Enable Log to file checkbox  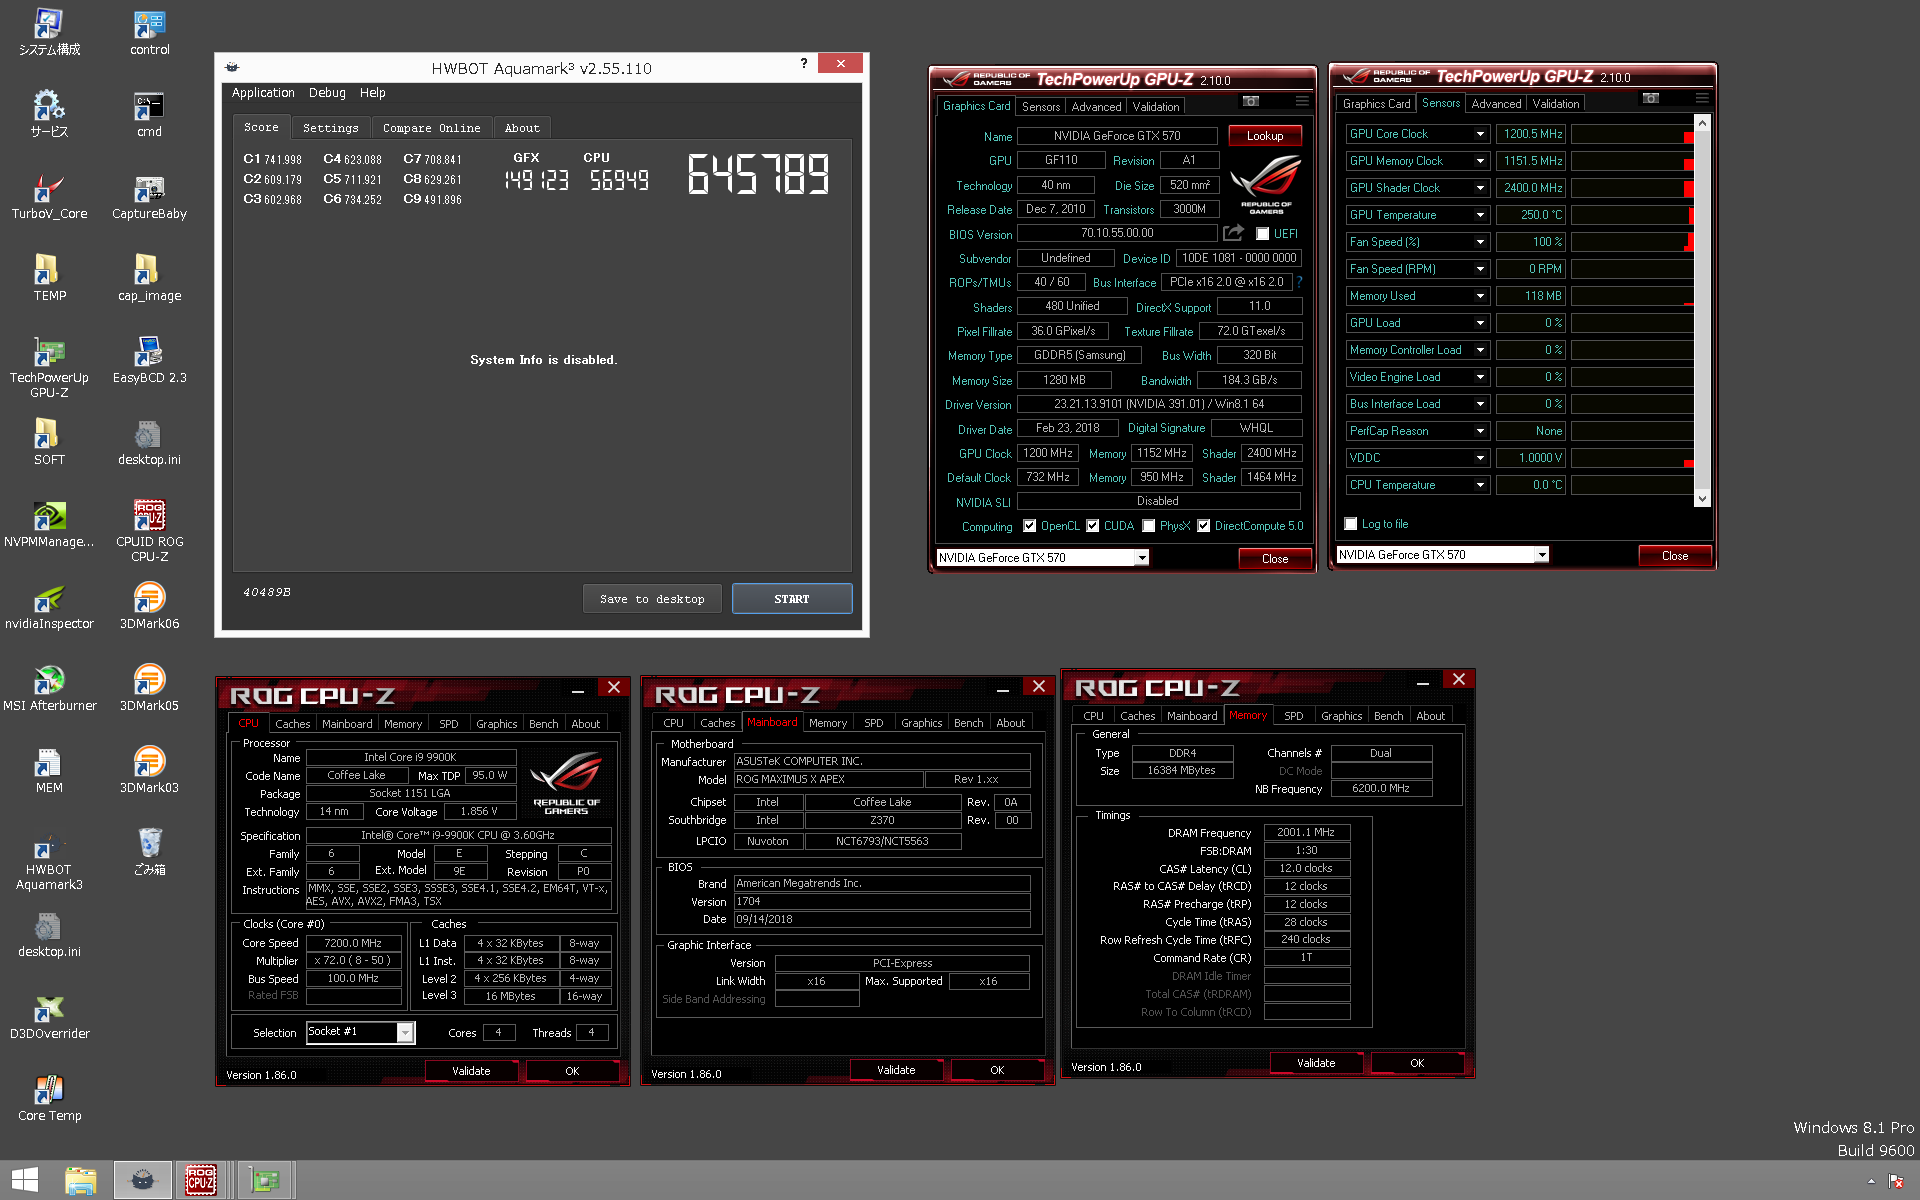pyautogui.click(x=1351, y=524)
